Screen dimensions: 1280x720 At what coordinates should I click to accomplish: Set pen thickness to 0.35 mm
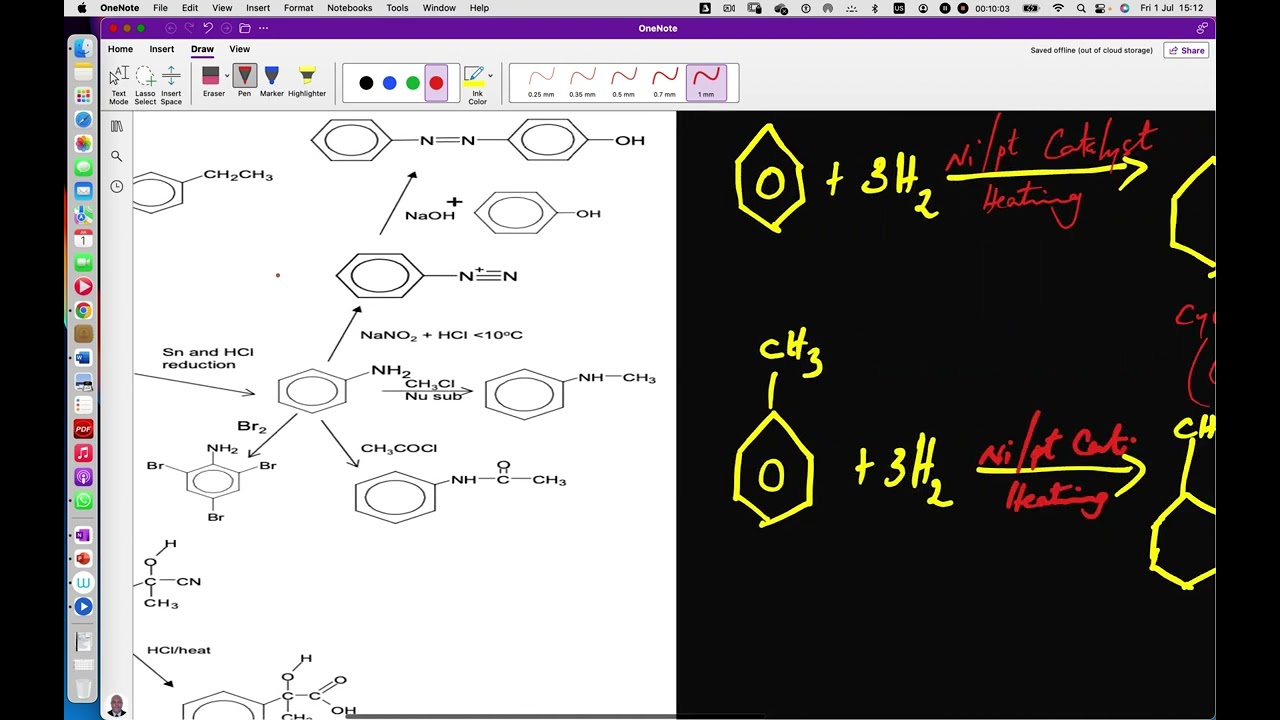[582, 82]
